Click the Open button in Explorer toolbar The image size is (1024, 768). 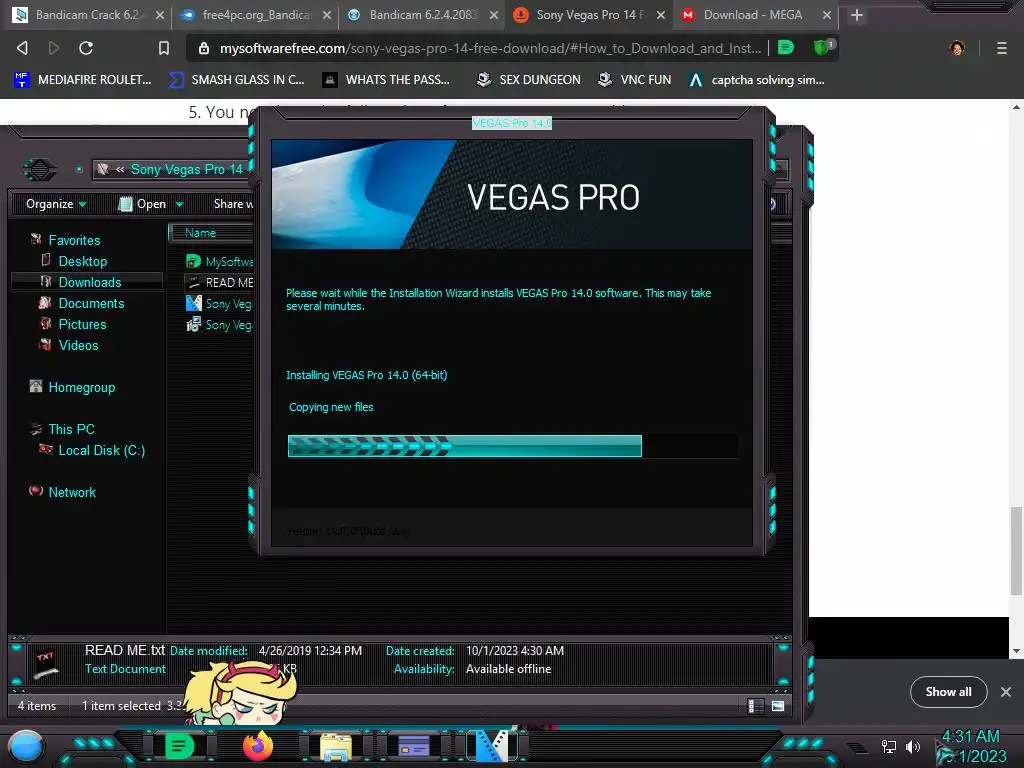(x=144, y=204)
